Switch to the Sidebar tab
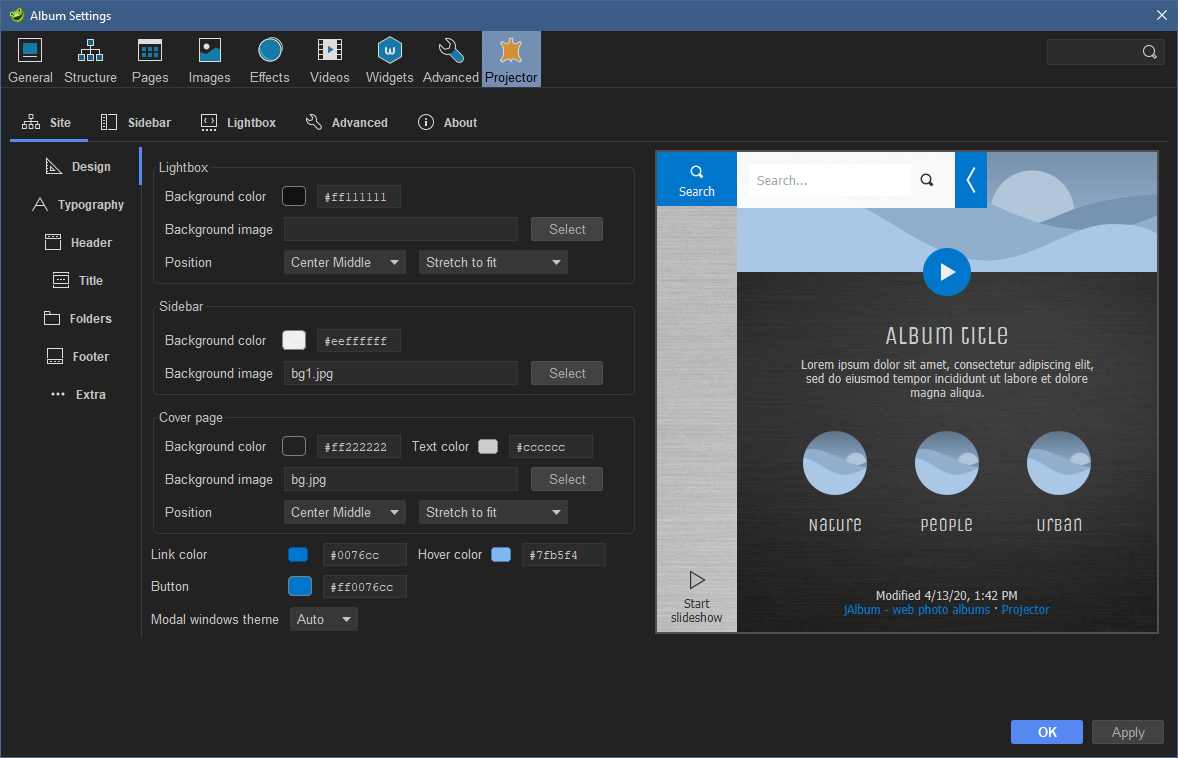 (x=135, y=122)
